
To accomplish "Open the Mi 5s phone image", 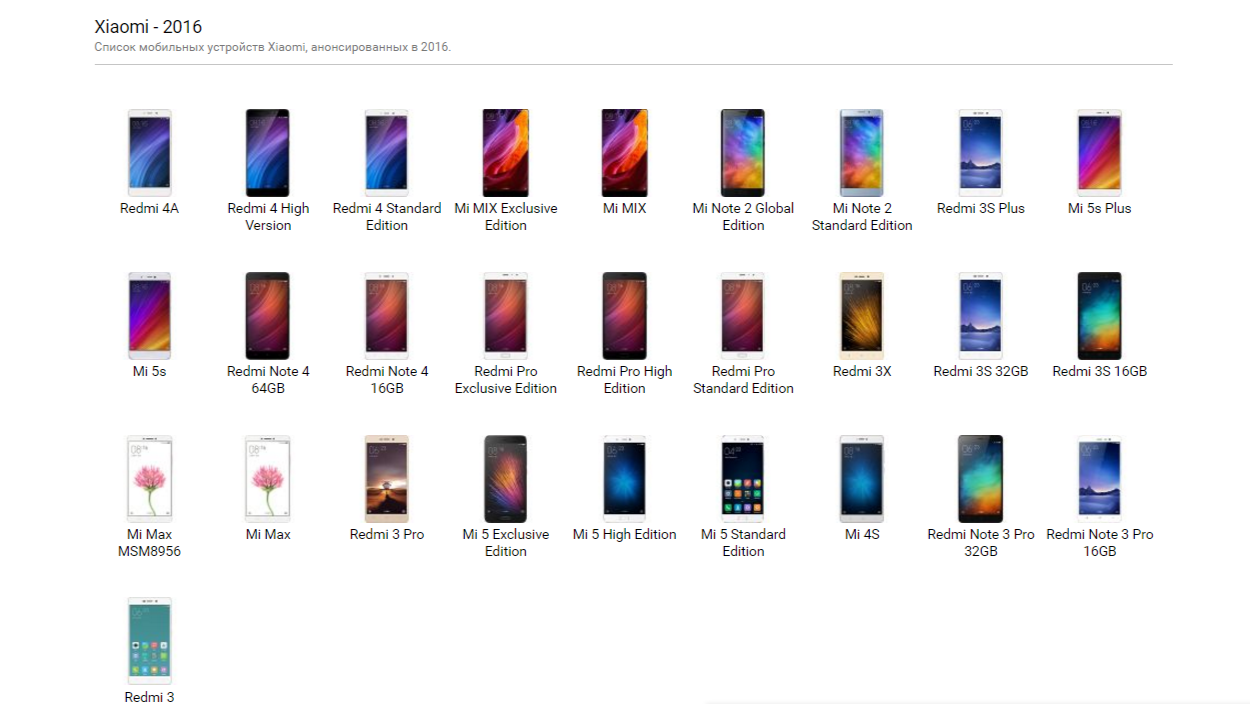I will [x=149, y=316].
